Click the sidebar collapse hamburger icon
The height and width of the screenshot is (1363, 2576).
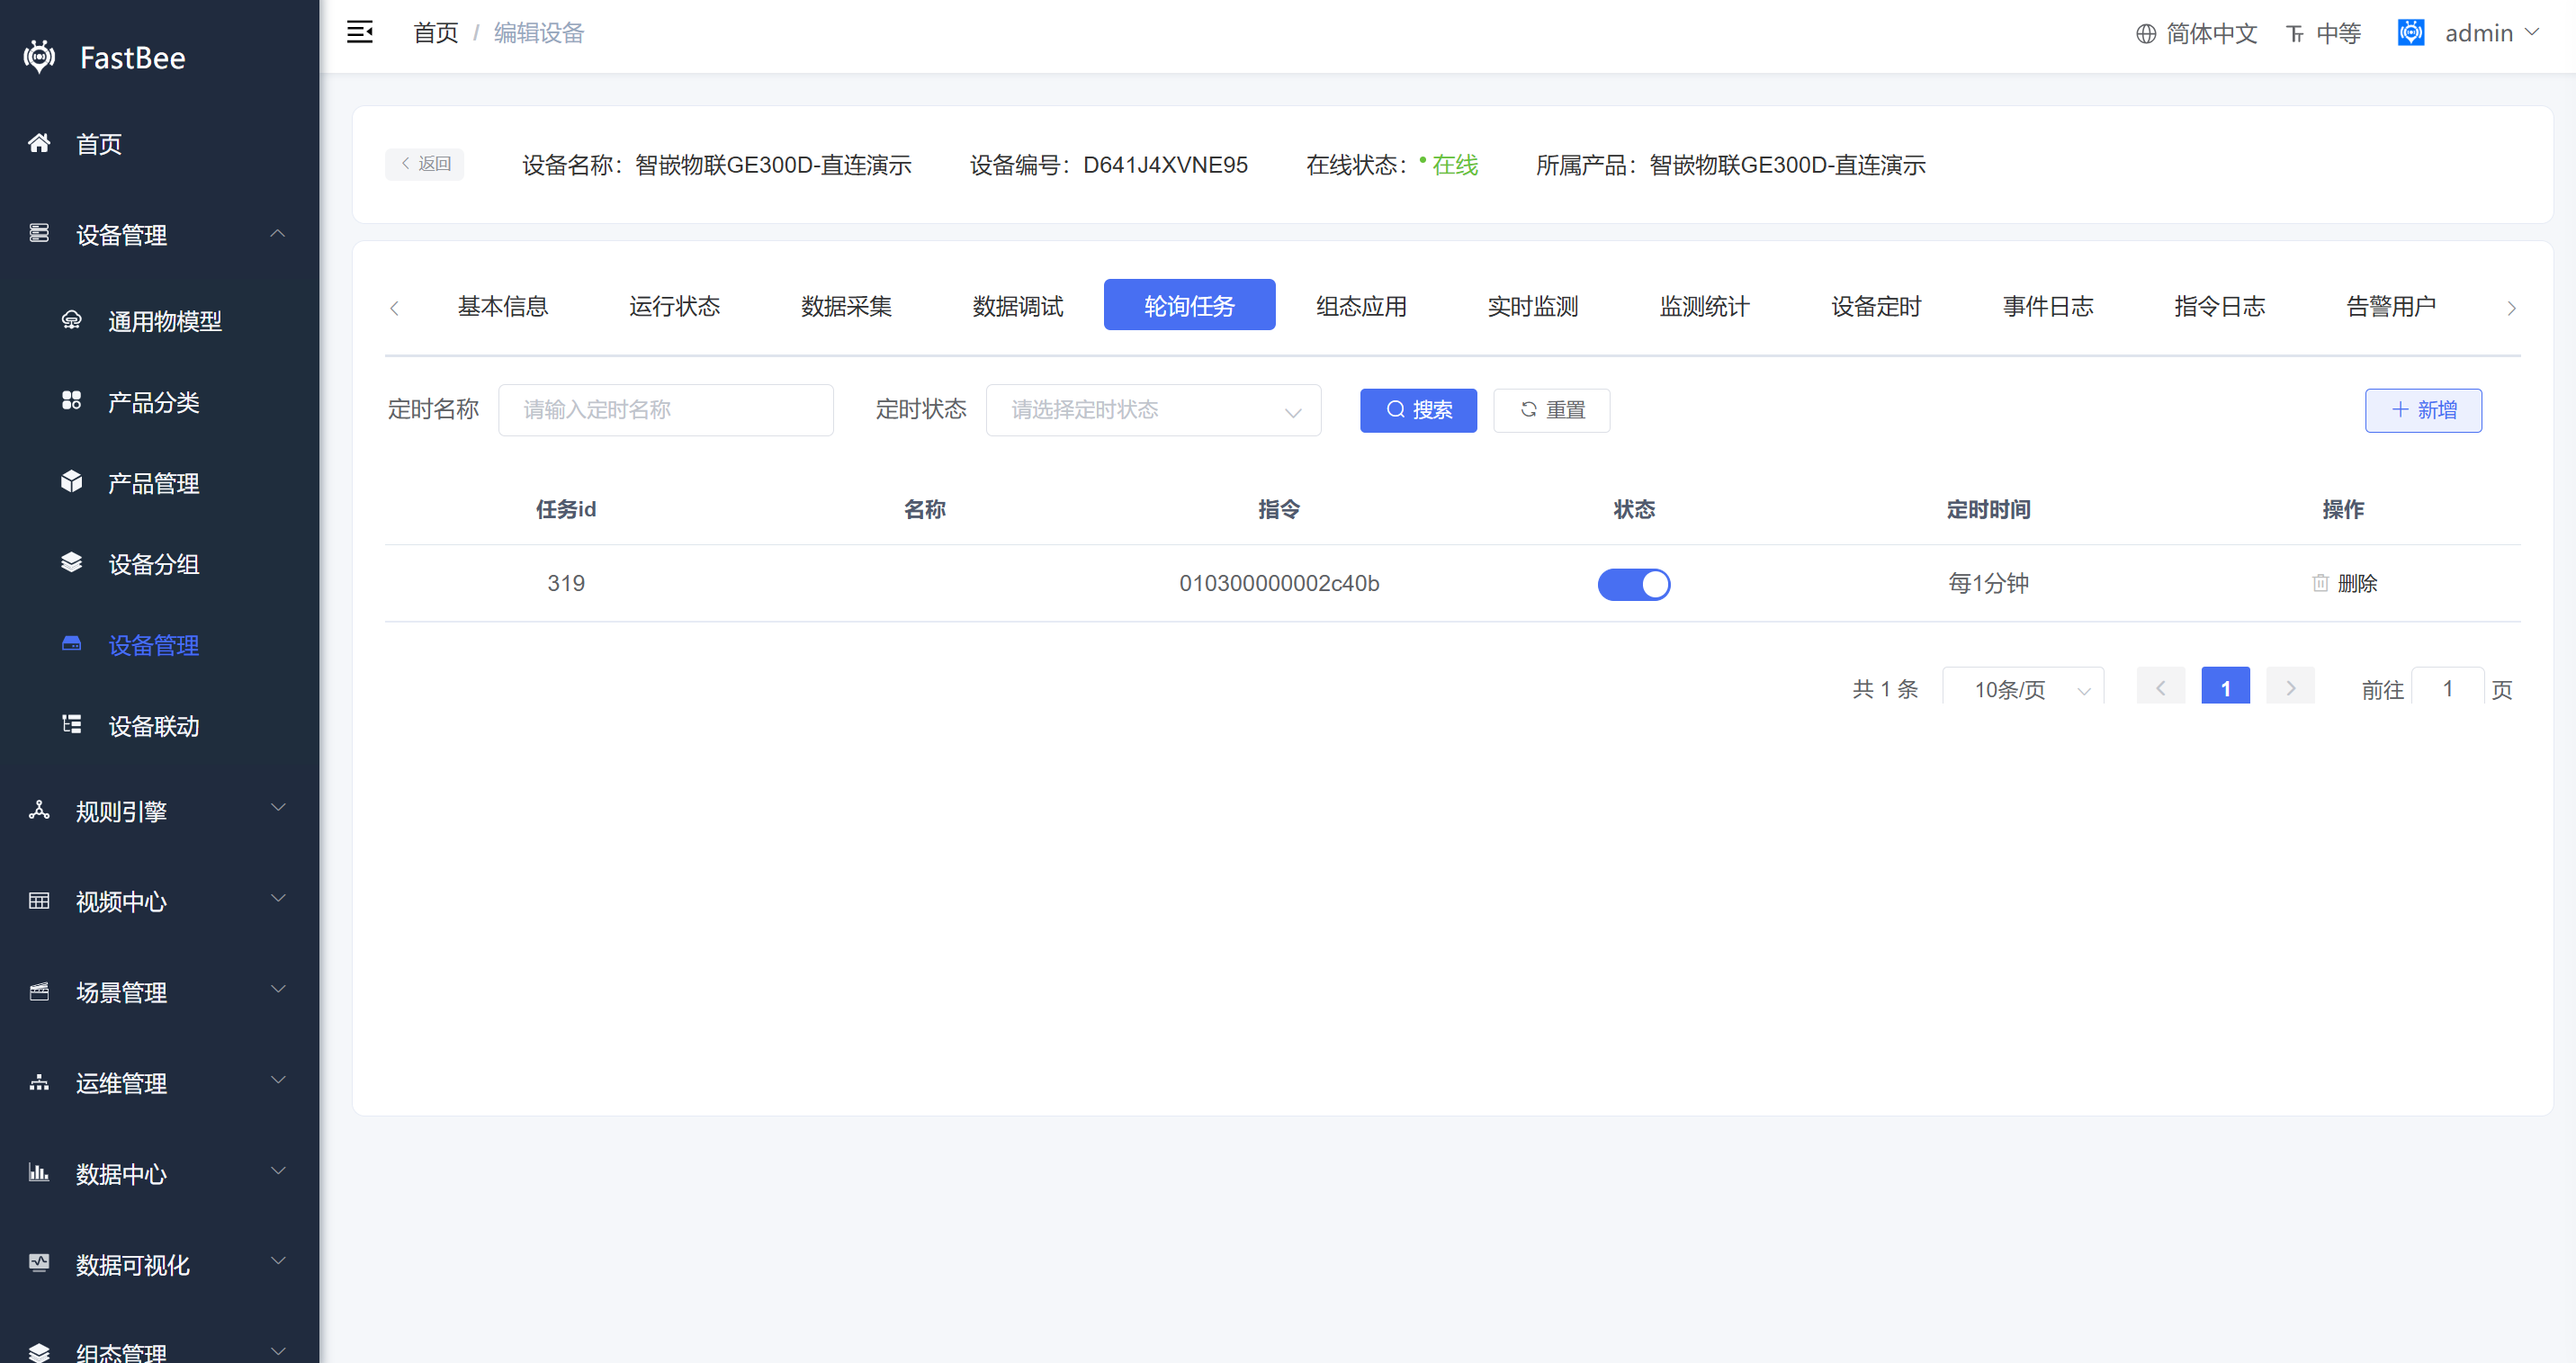click(359, 33)
